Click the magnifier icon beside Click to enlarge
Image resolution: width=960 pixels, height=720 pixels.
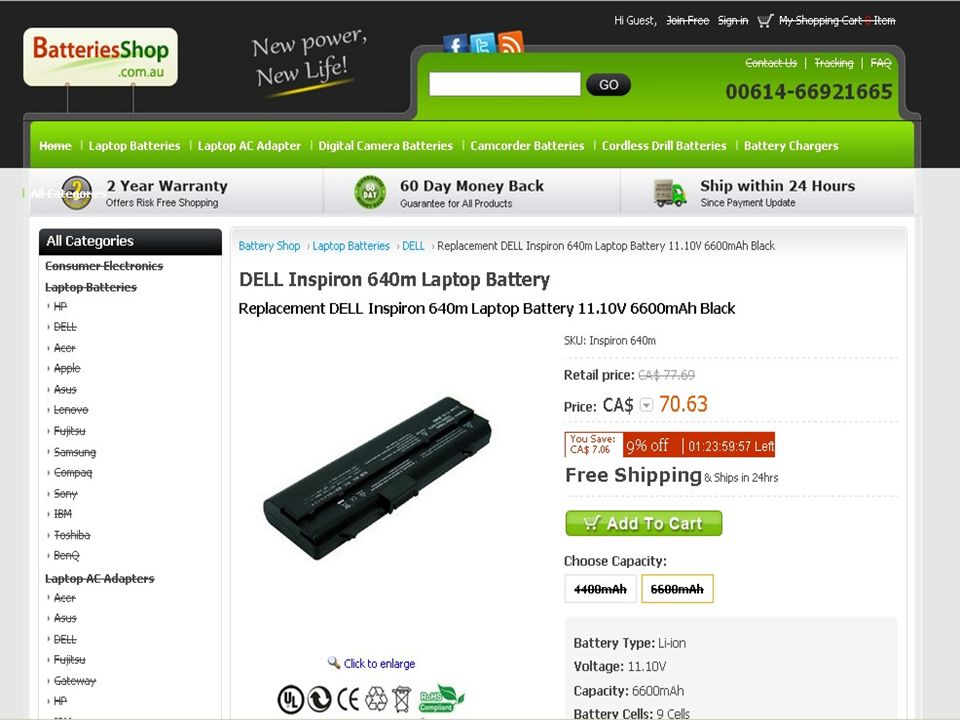(334, 662)
